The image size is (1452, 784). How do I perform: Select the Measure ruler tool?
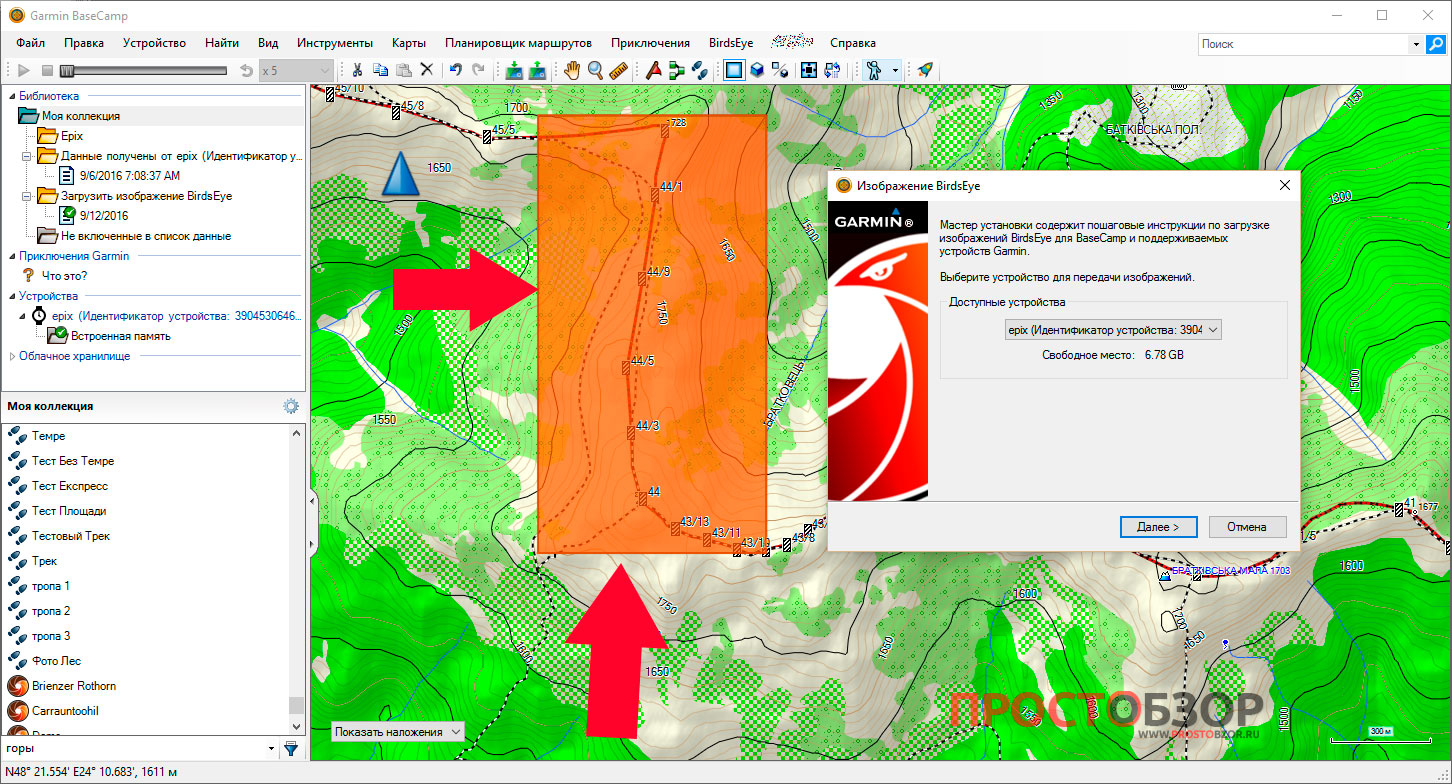tap(618, 70)
